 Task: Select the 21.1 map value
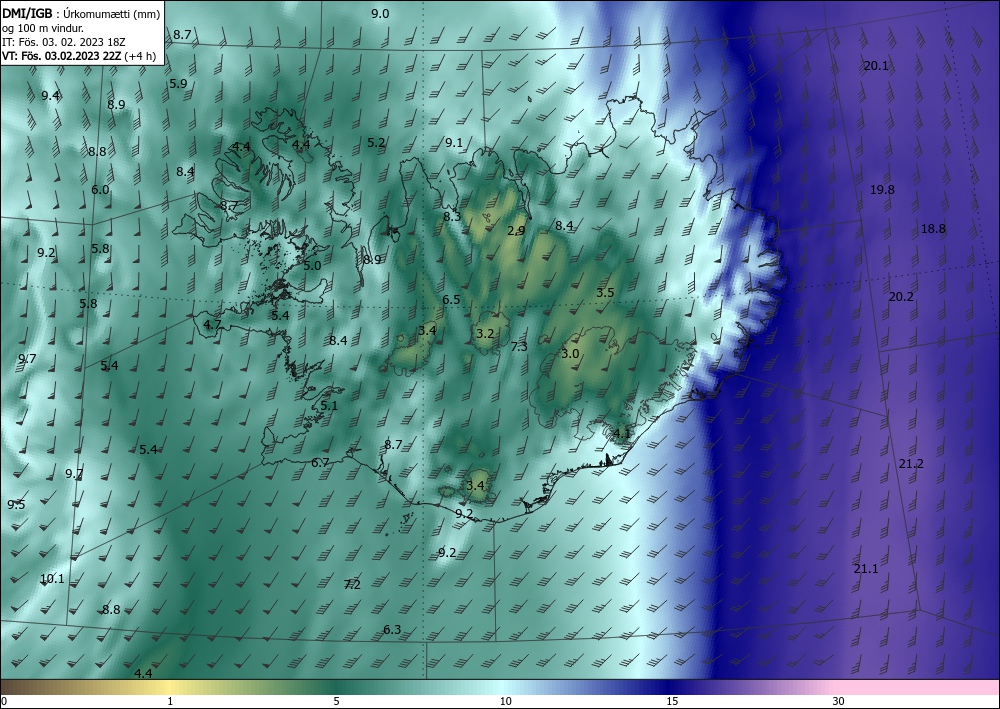866,569
